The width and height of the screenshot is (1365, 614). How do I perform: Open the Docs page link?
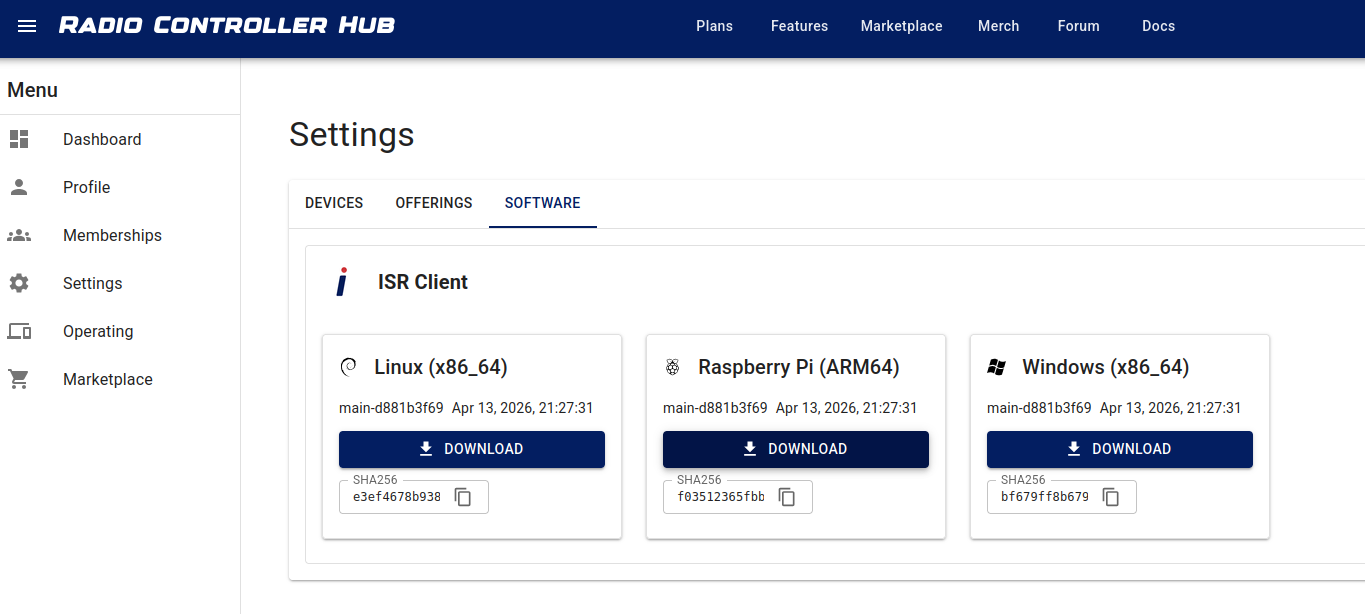1158,26
